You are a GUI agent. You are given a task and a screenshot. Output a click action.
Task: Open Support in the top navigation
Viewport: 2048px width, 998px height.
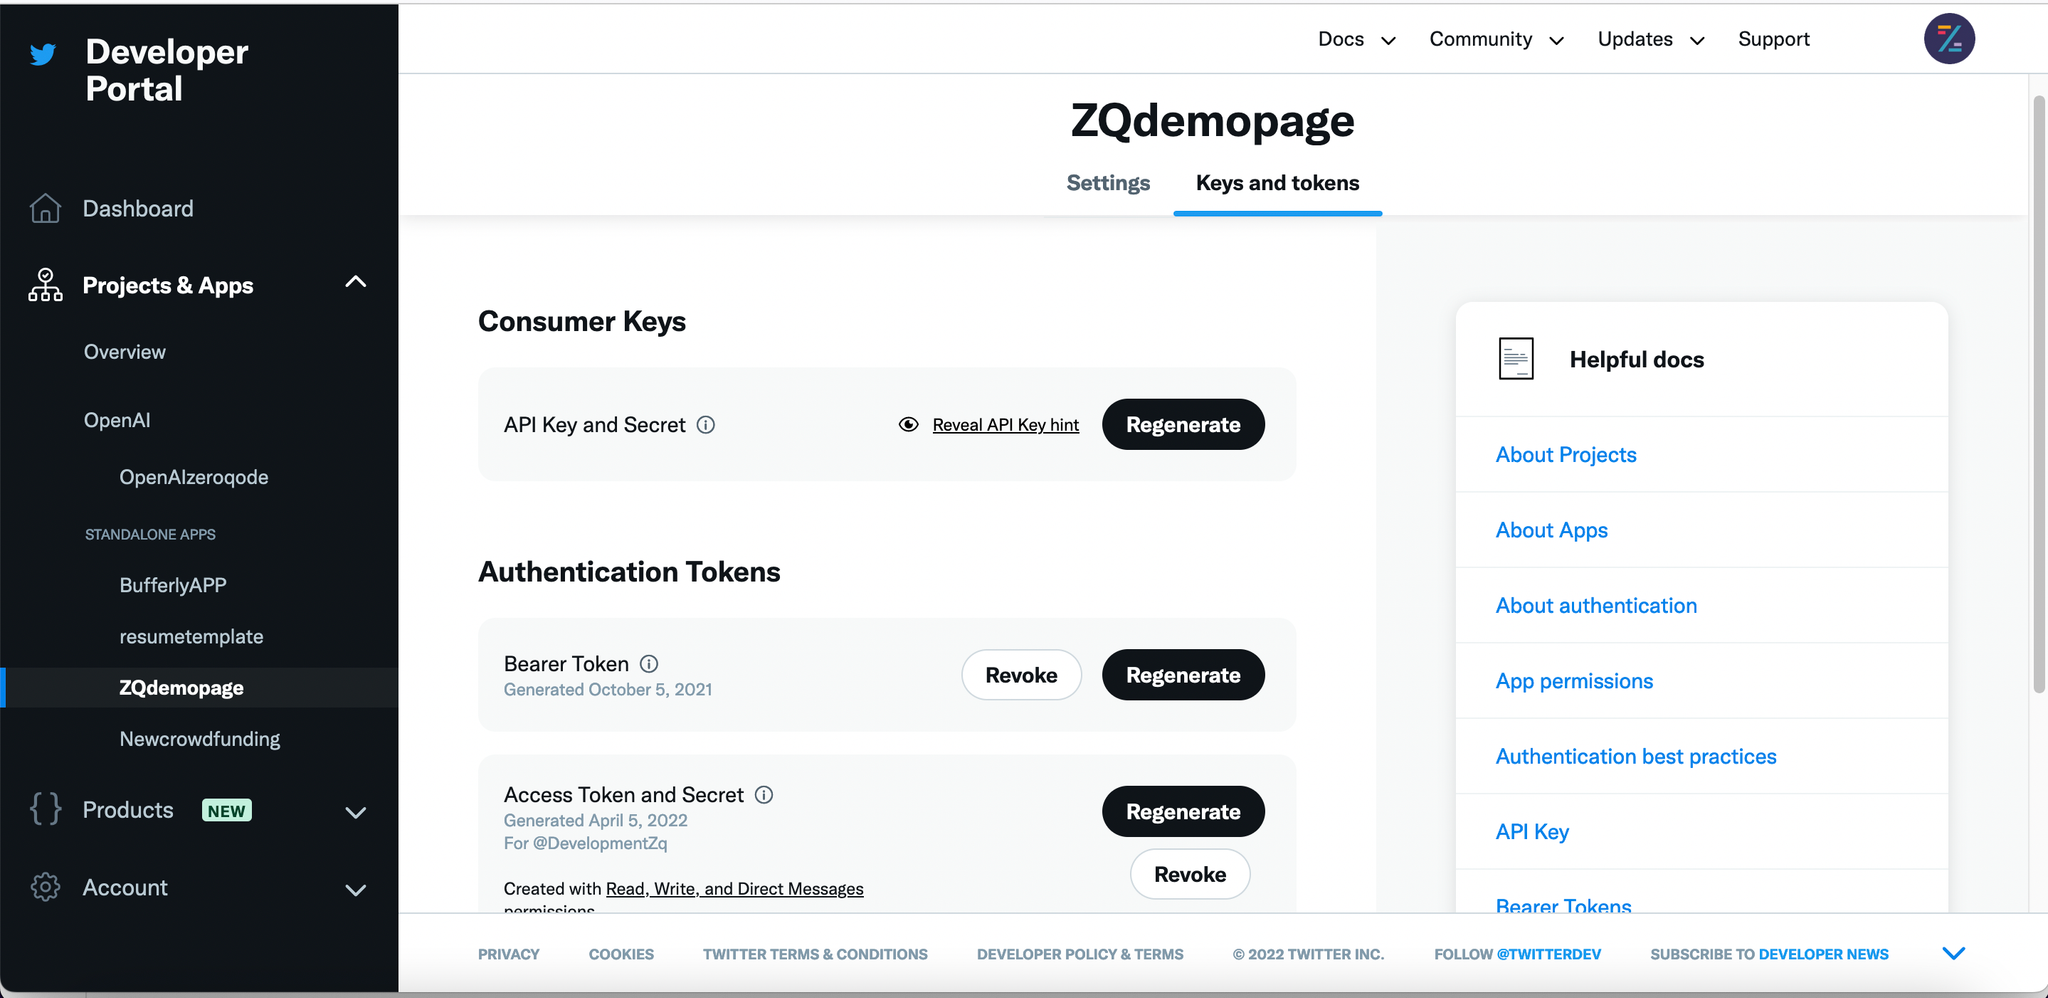click(x=1774, y=39)
